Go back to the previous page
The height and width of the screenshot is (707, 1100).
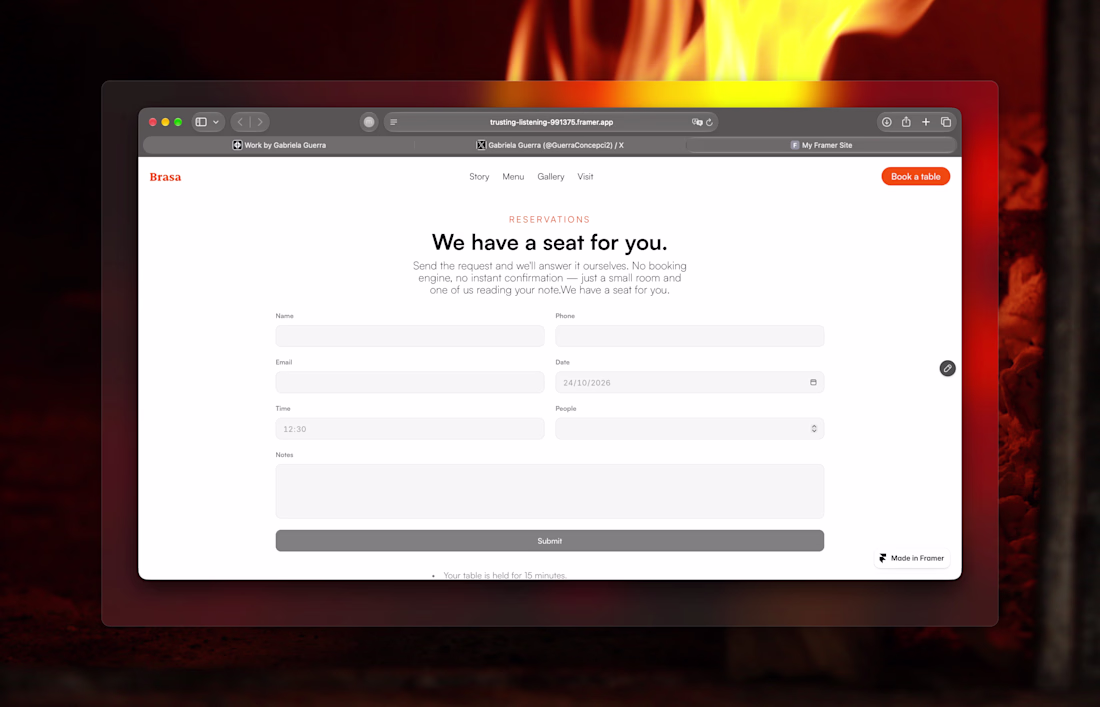point(241,122)
